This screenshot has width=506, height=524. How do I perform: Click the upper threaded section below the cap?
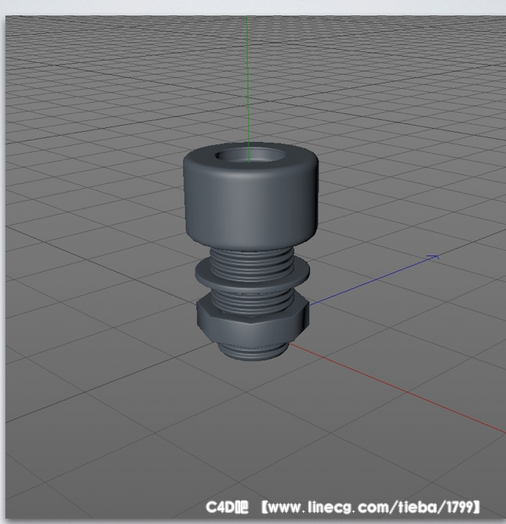point(252,259)
